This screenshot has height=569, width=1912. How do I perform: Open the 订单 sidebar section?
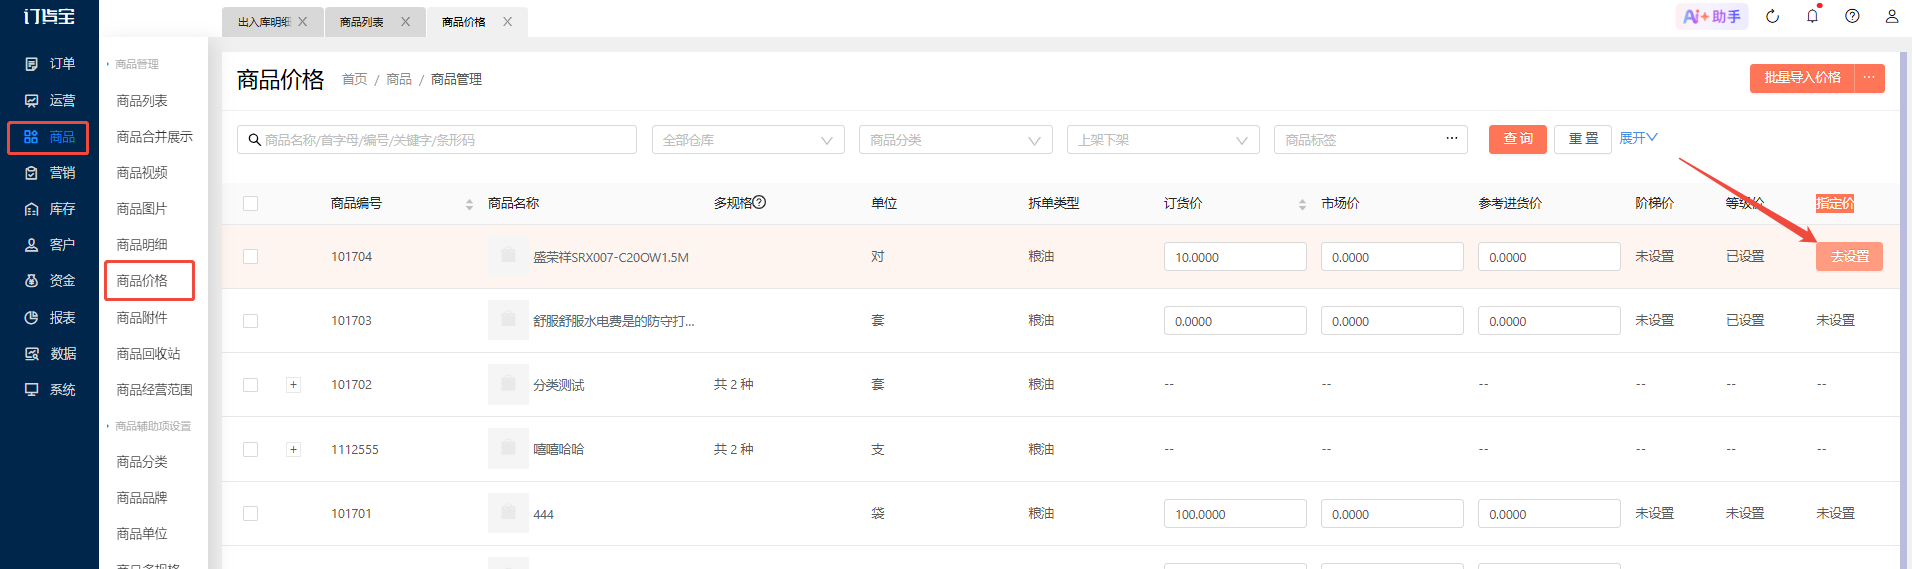pyautogui.click(x=49, y=64)
